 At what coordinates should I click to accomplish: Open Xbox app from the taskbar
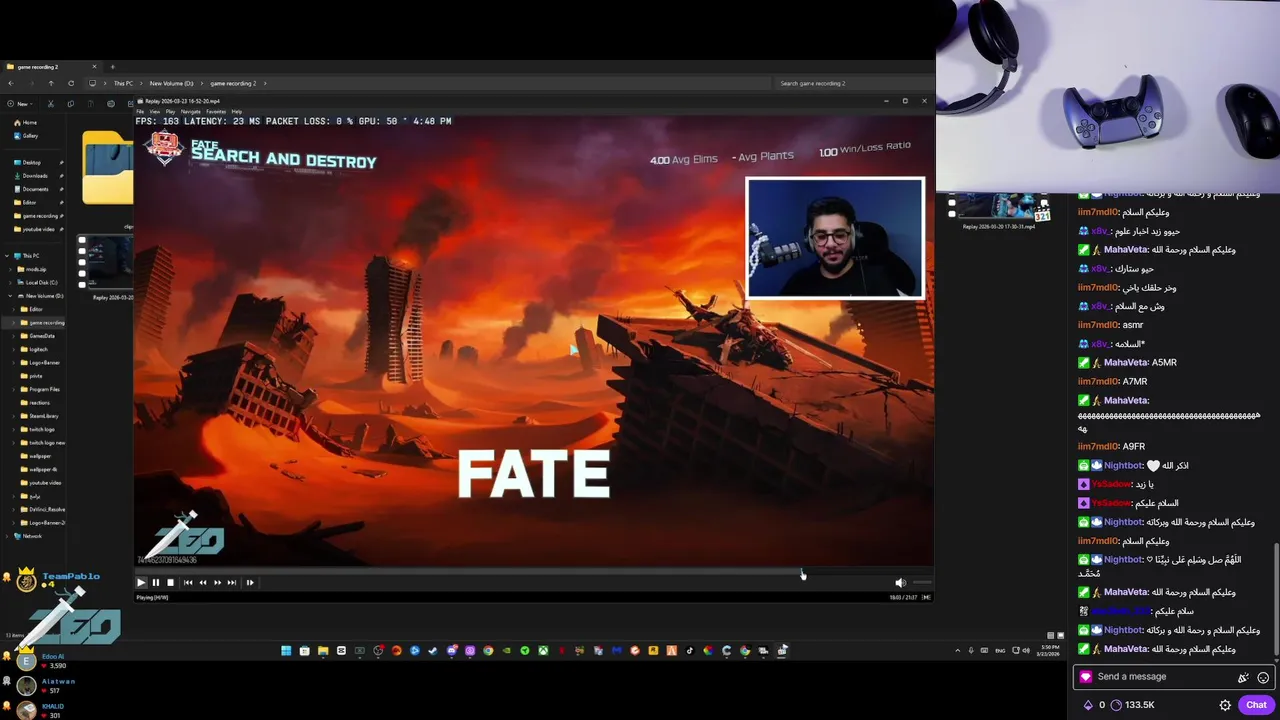pos(543,650)
